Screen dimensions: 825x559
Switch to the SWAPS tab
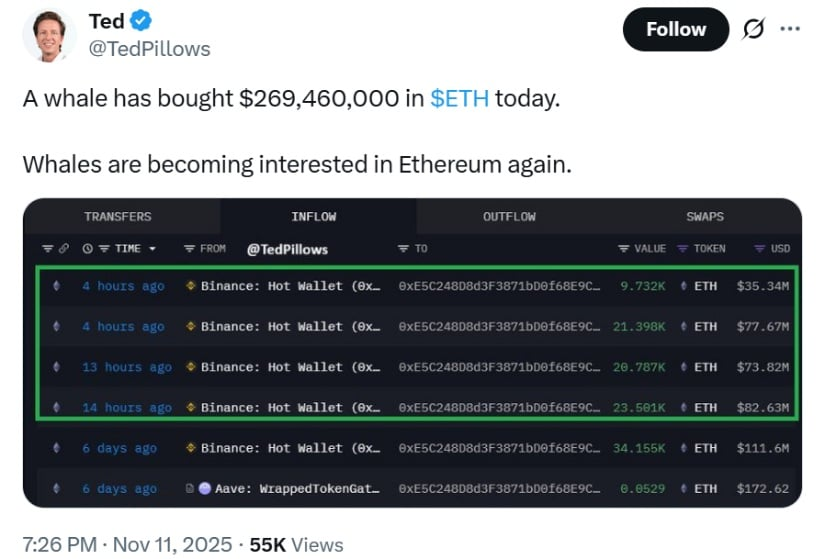(705, 216)
